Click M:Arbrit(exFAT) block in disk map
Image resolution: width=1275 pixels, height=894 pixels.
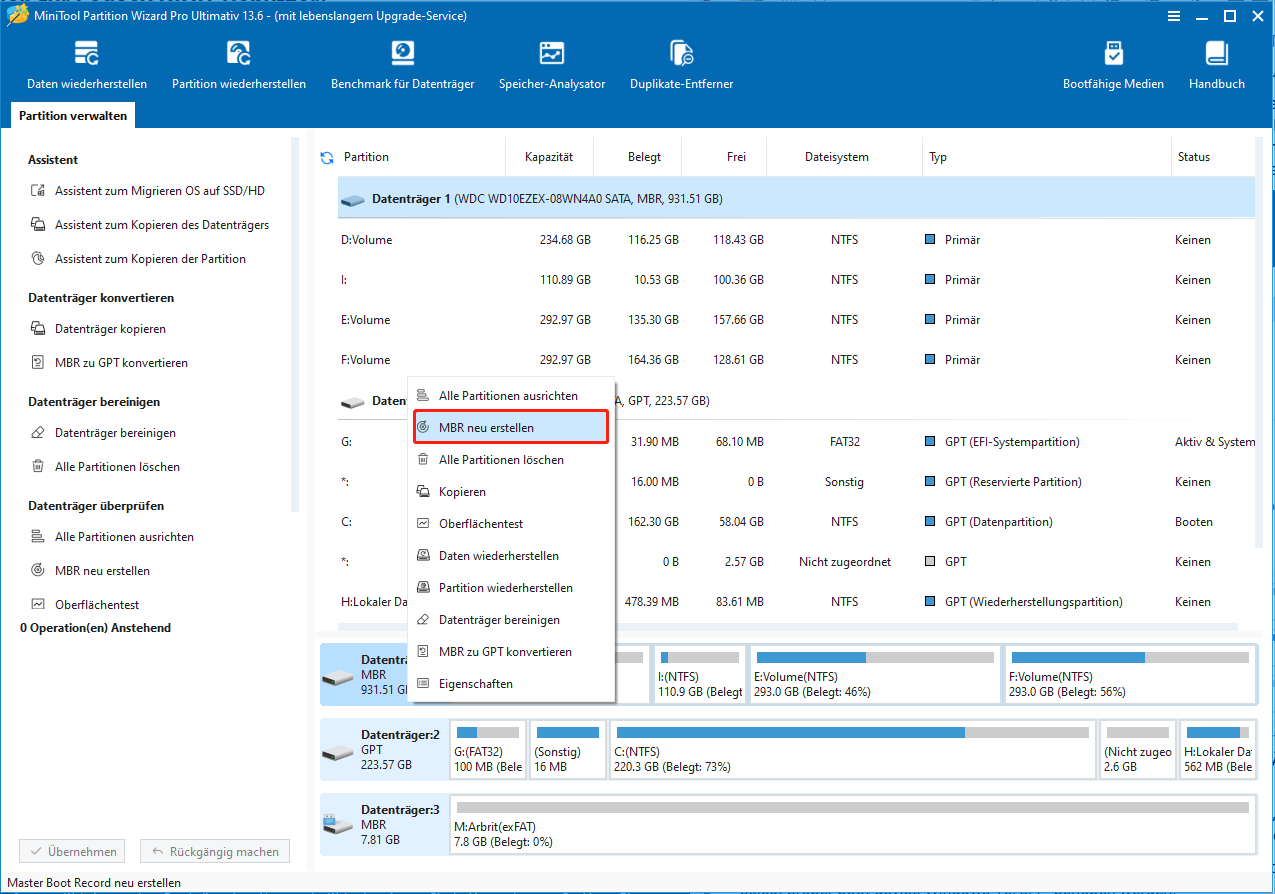coord(853,825)
